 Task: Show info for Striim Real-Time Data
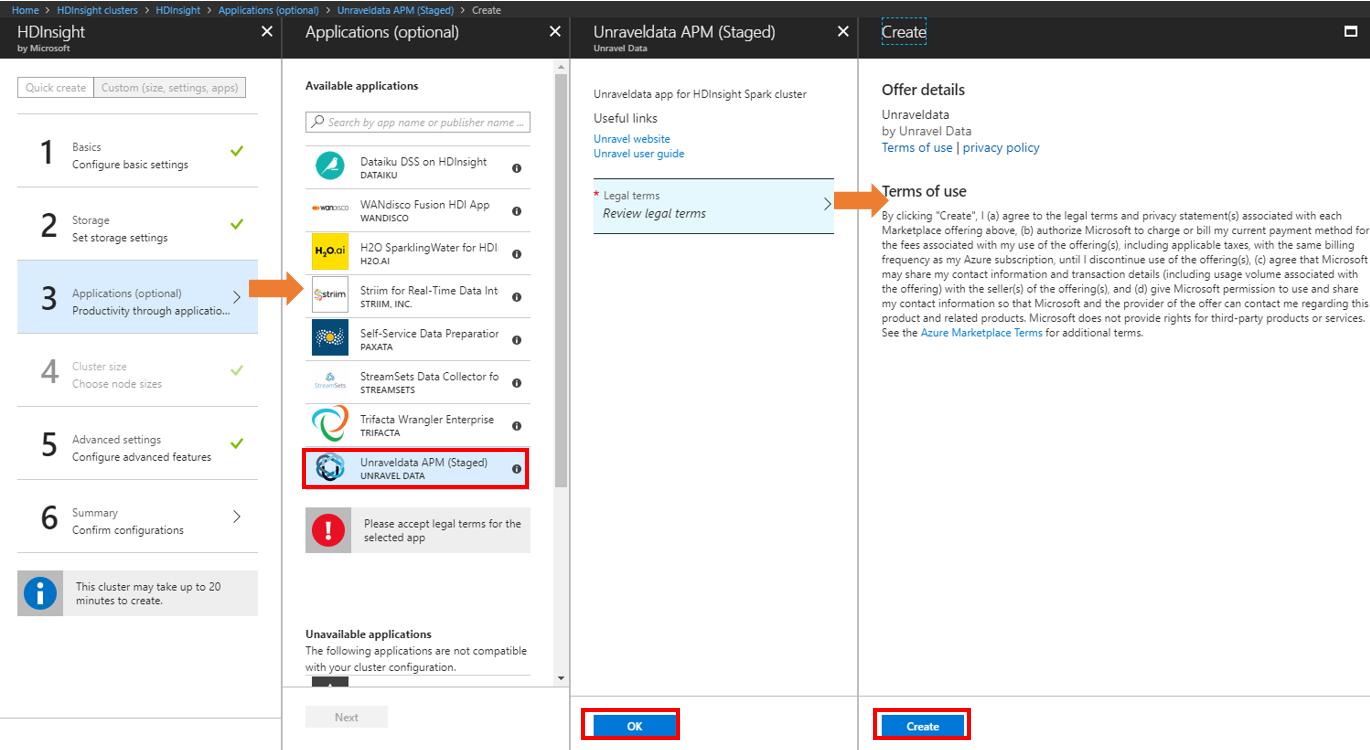(x=517, y=297)
